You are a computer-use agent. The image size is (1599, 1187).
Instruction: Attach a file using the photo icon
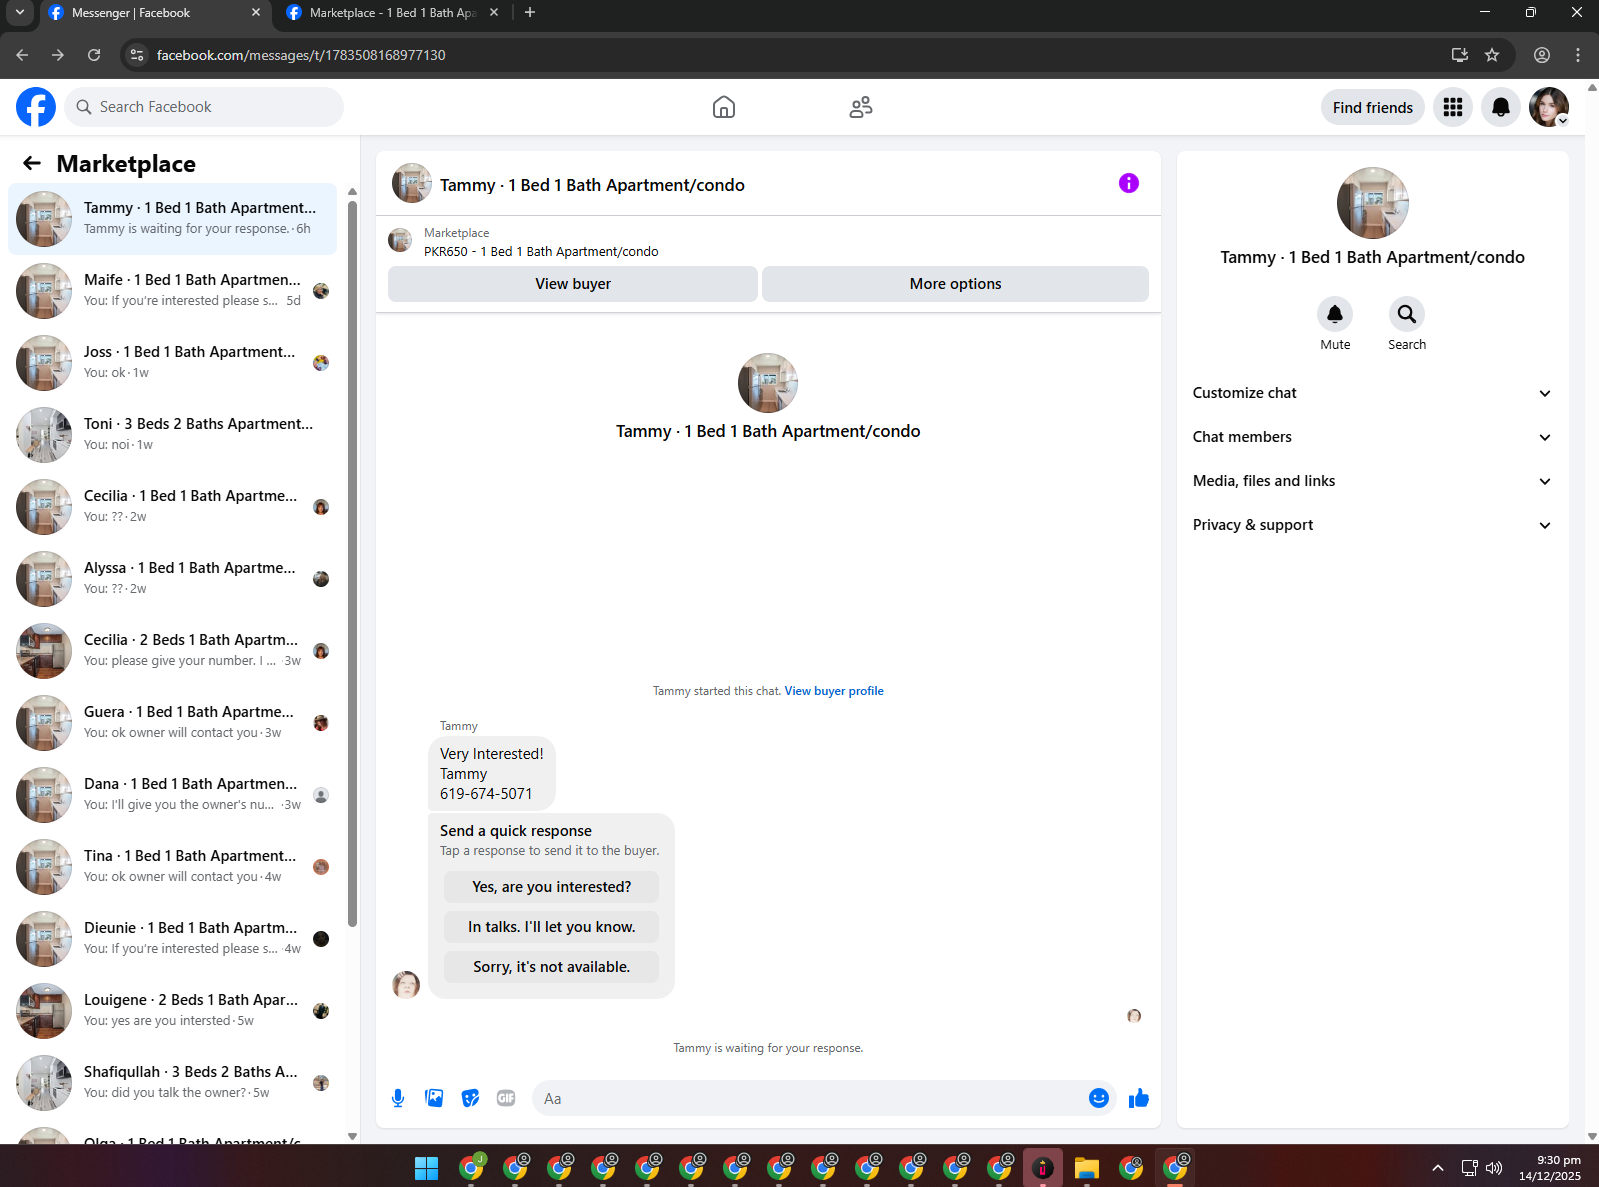click(x=434, y=1098)
